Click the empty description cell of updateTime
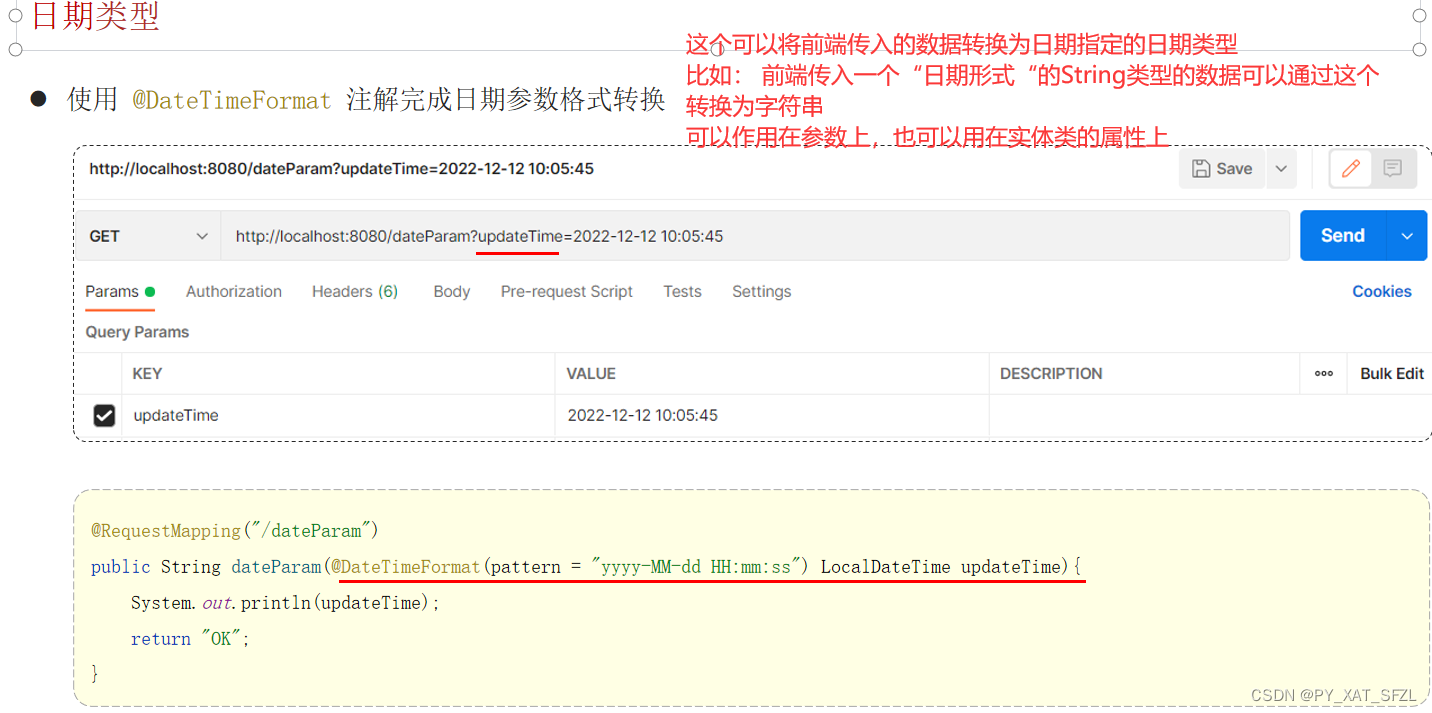Screen dimensions: 1432x713 1210,415
